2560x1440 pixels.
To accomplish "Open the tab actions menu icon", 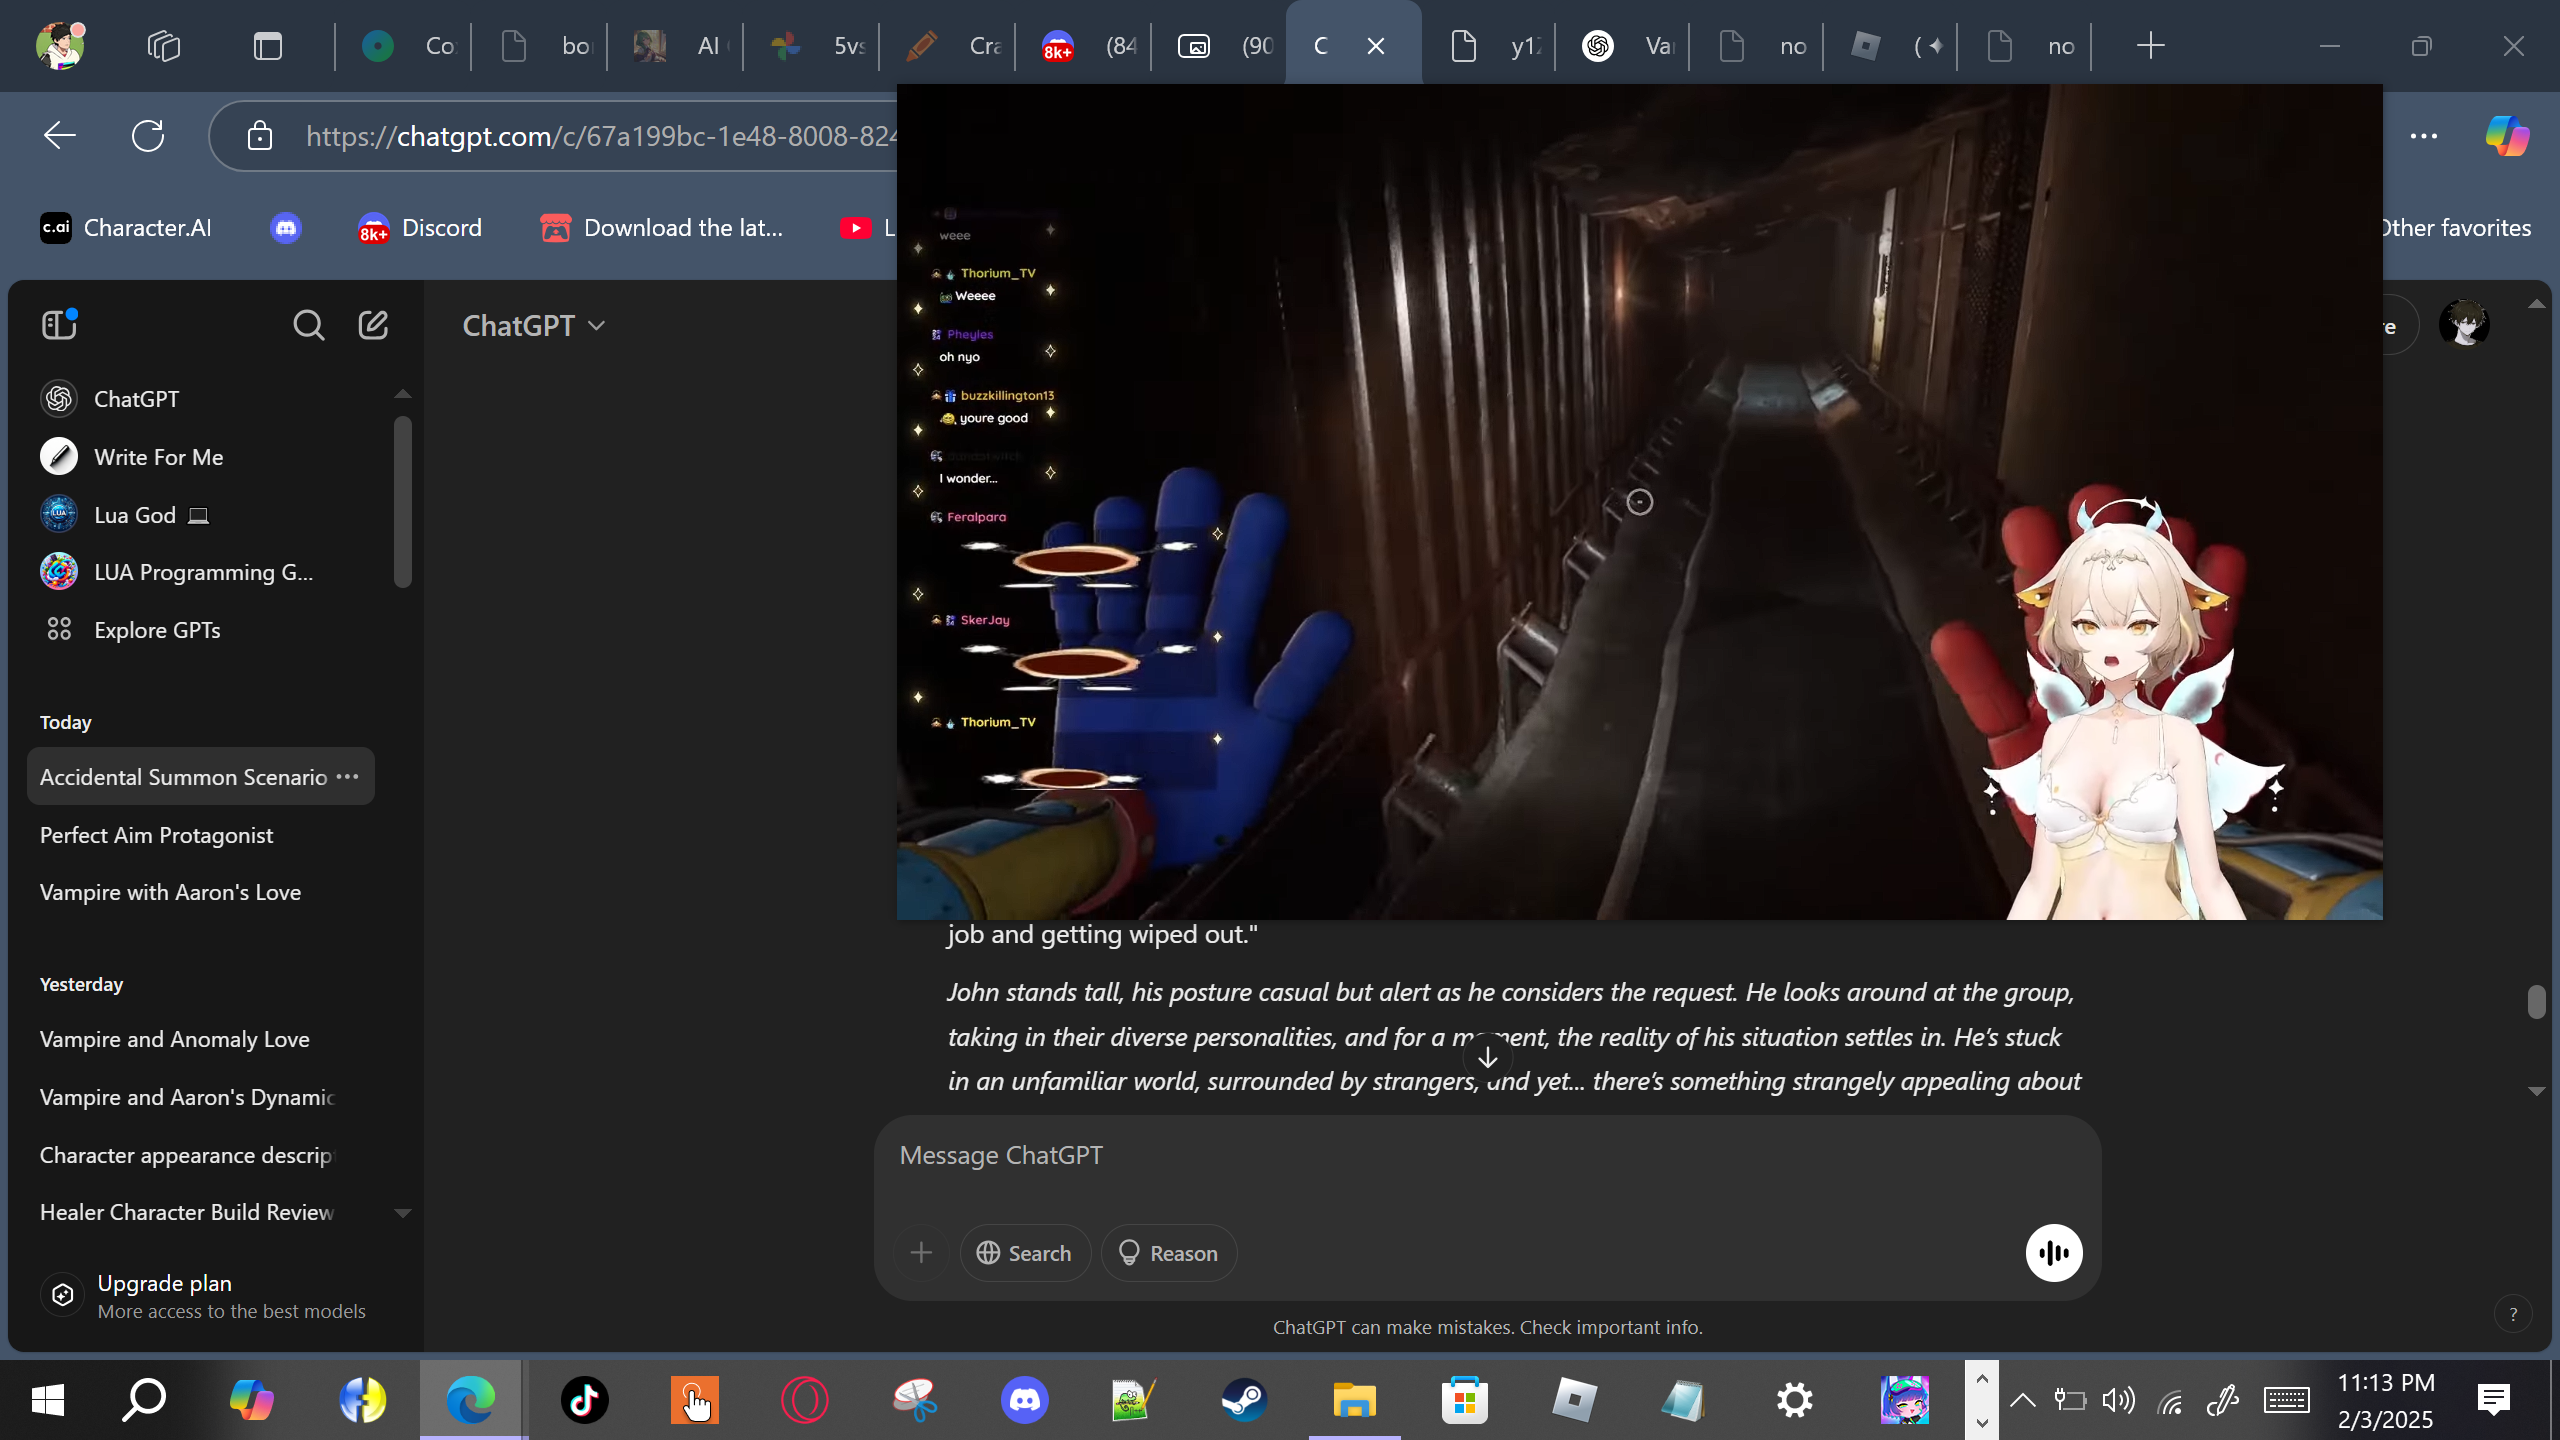I will pos(268,46).
